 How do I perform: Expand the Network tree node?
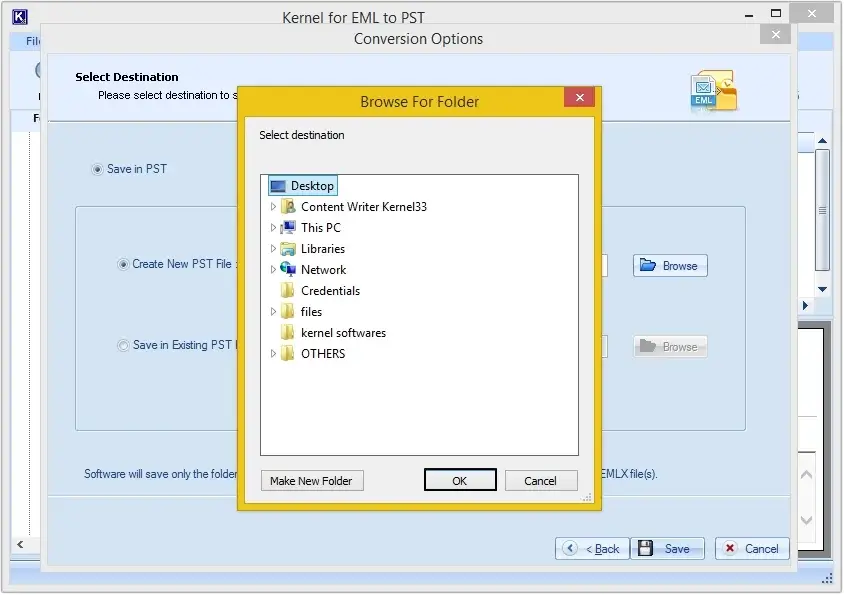pyautogui.click(x=273, y=270)
